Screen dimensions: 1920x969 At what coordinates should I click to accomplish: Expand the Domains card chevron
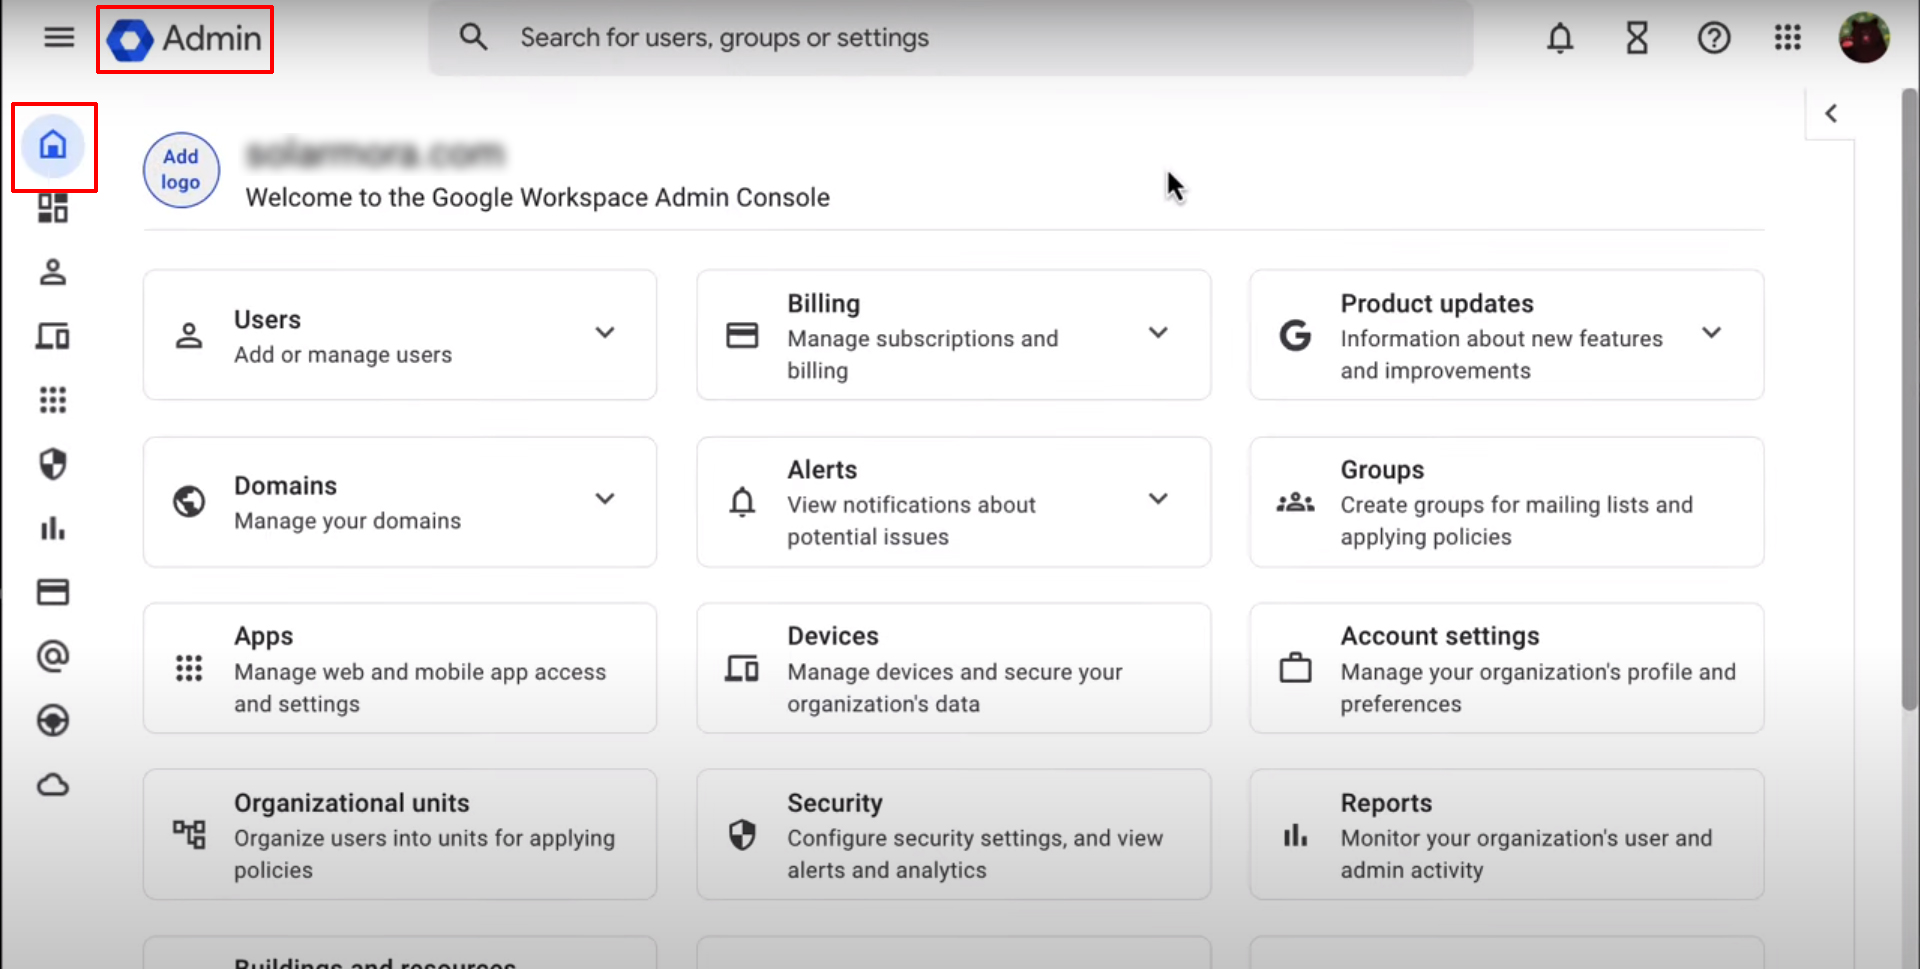(x=605, y=499)
